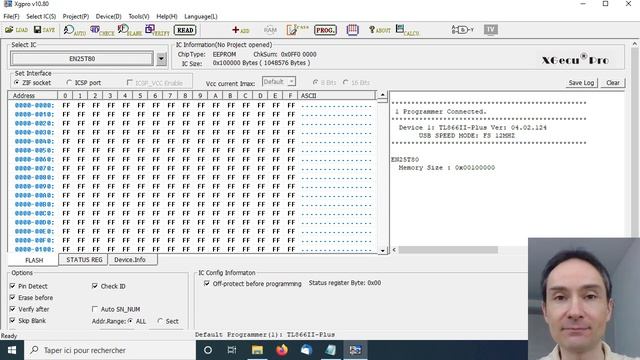Open the Select IC dropdown arrow

tap(161, 59)
